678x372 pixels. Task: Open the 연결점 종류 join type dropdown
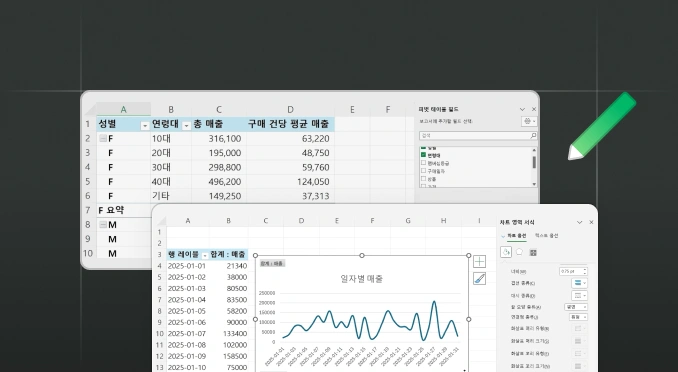[x=578, y=317]
